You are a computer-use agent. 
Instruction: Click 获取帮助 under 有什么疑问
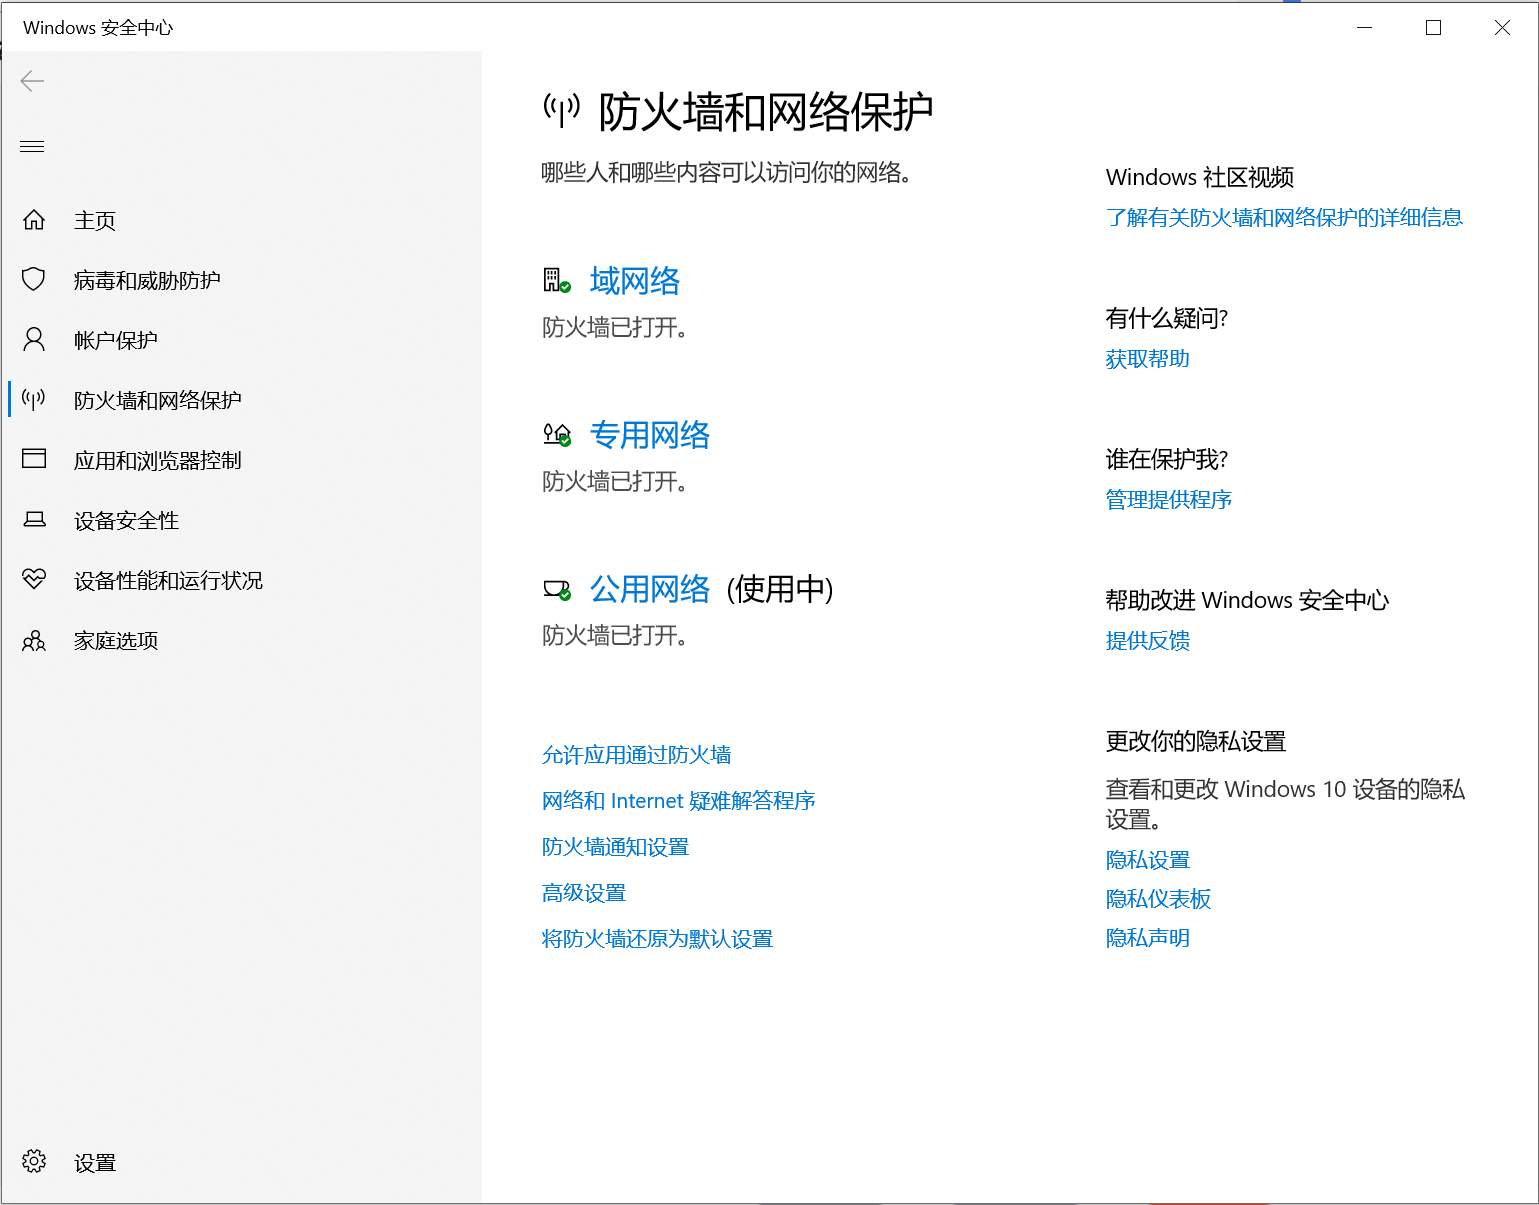point(1146,358)
